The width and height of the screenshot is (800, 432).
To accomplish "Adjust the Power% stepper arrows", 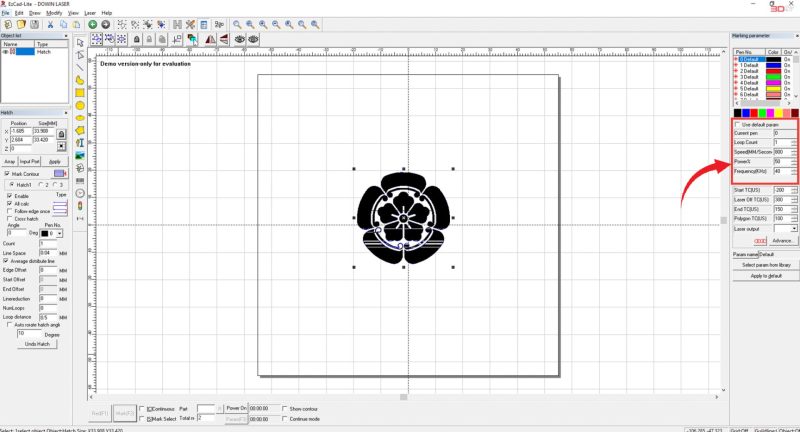I will click(x=794, y=162).
